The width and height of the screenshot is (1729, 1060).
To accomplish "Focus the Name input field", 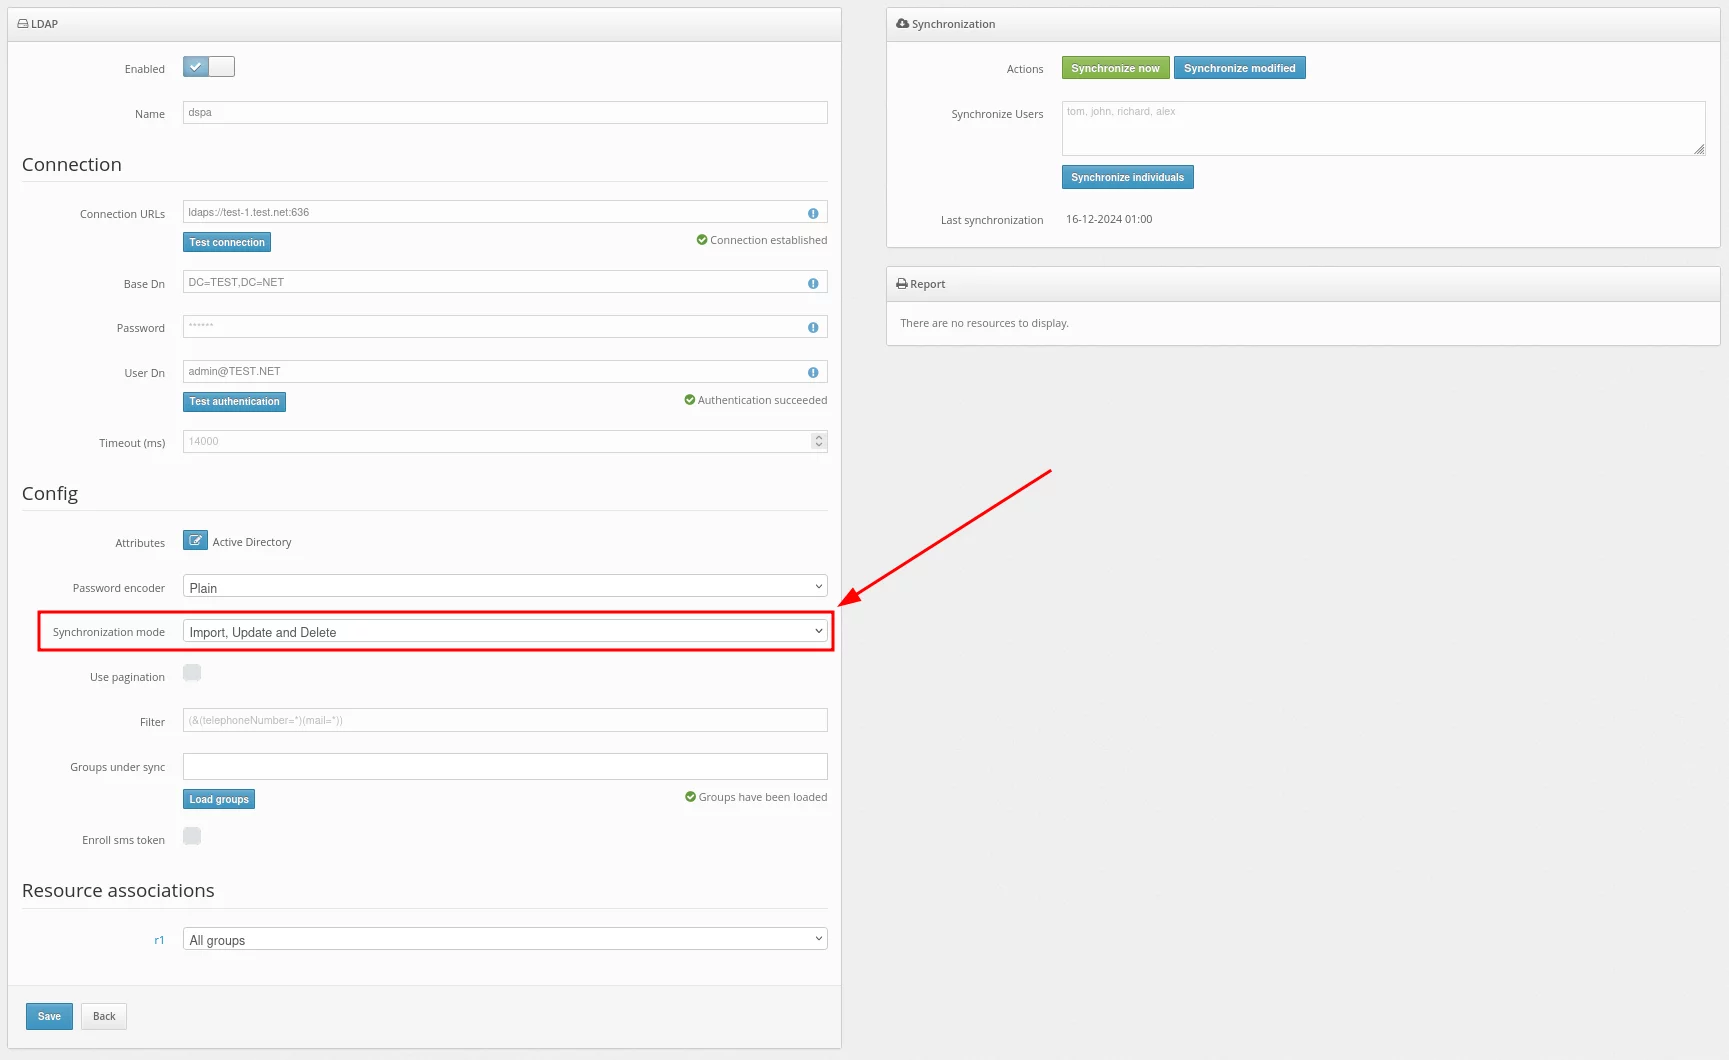I will (505, 112).
